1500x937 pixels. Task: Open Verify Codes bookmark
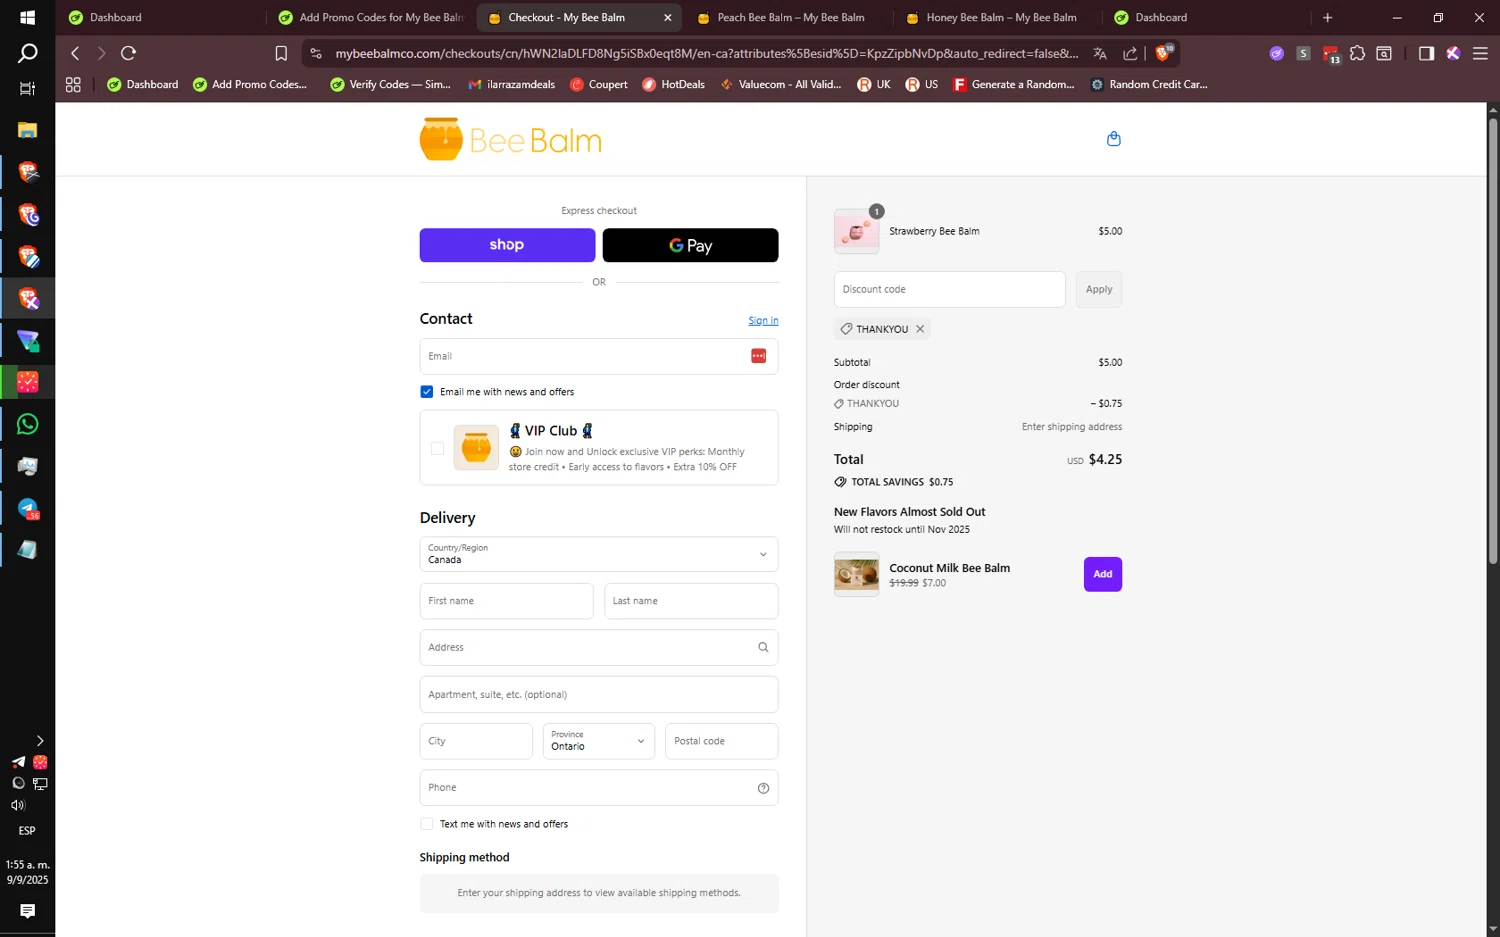click(x=391, y=85)
